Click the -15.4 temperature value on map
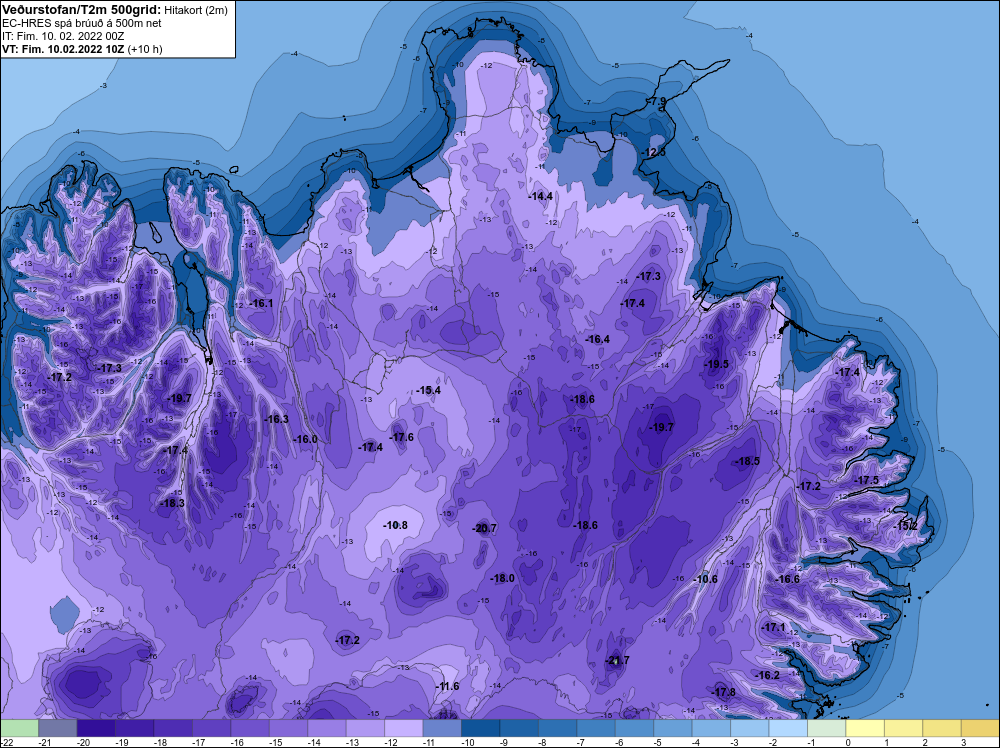The height and width of the screenshot is (748, 1000). (428, 390)
